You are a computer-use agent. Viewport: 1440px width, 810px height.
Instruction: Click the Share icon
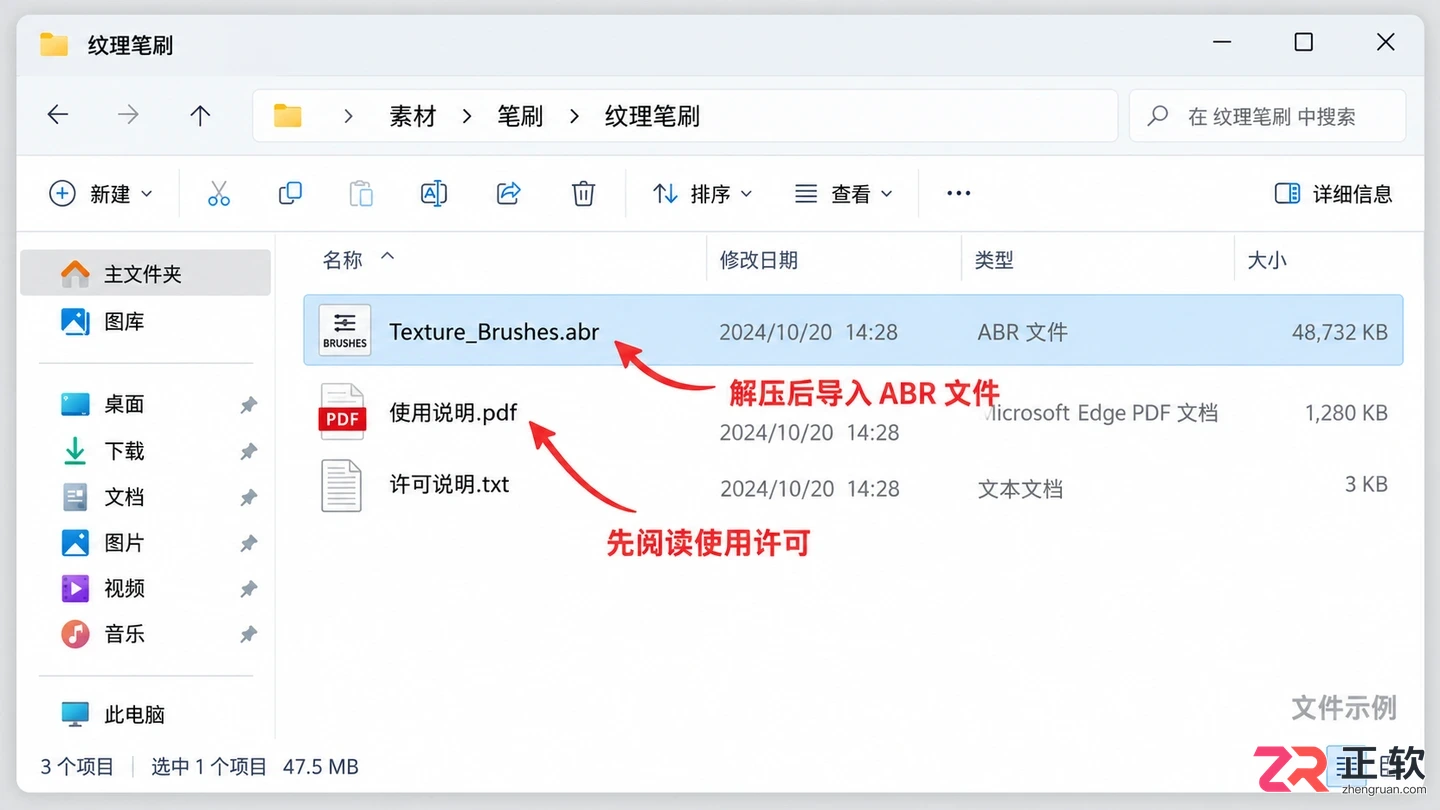[509, 194]
